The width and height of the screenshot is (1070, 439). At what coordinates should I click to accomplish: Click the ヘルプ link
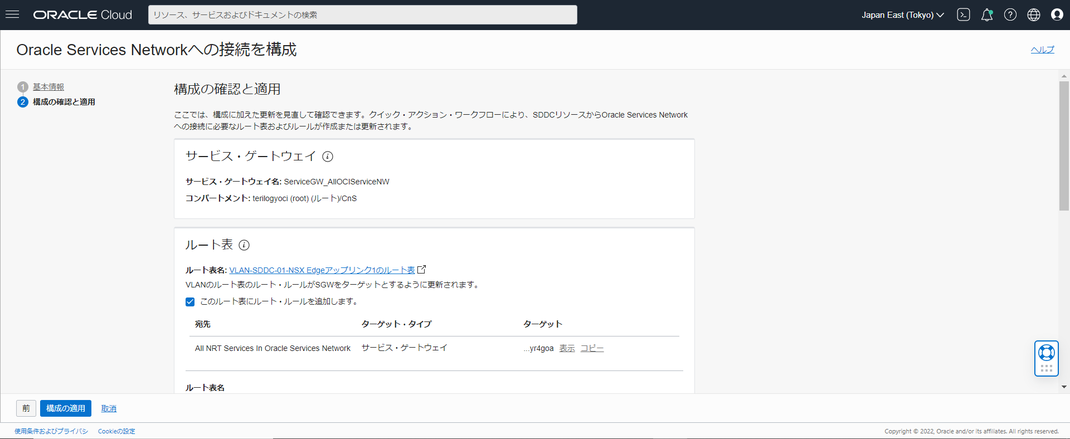click(x=1042, y=49)
